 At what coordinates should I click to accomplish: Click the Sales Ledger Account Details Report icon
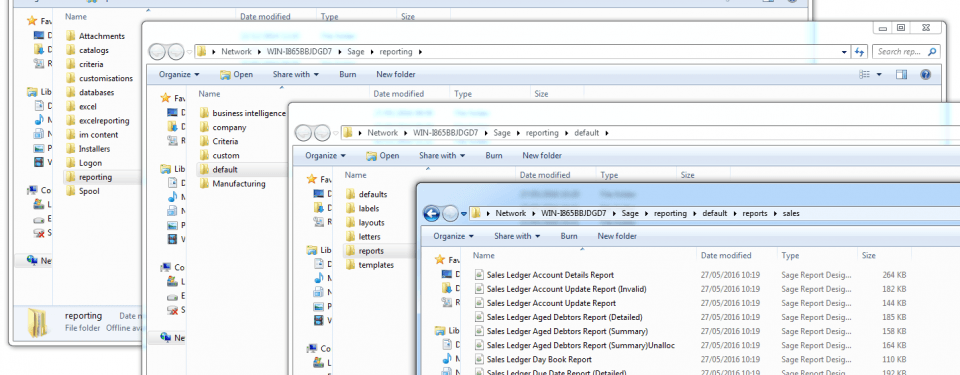pyautogui.click(x=479, y=275)
